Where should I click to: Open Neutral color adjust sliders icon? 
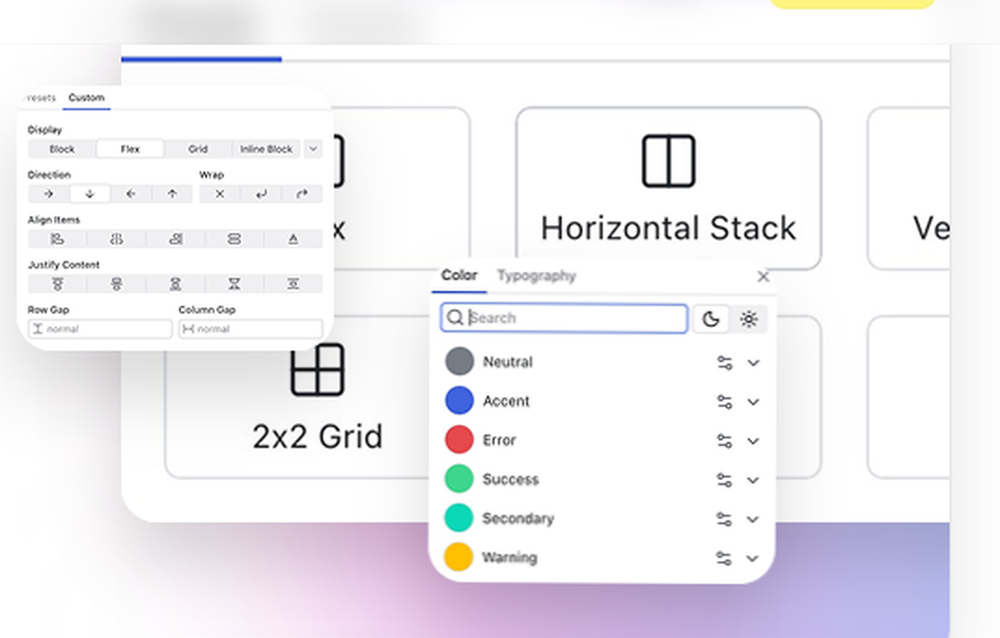coord(724,363)
